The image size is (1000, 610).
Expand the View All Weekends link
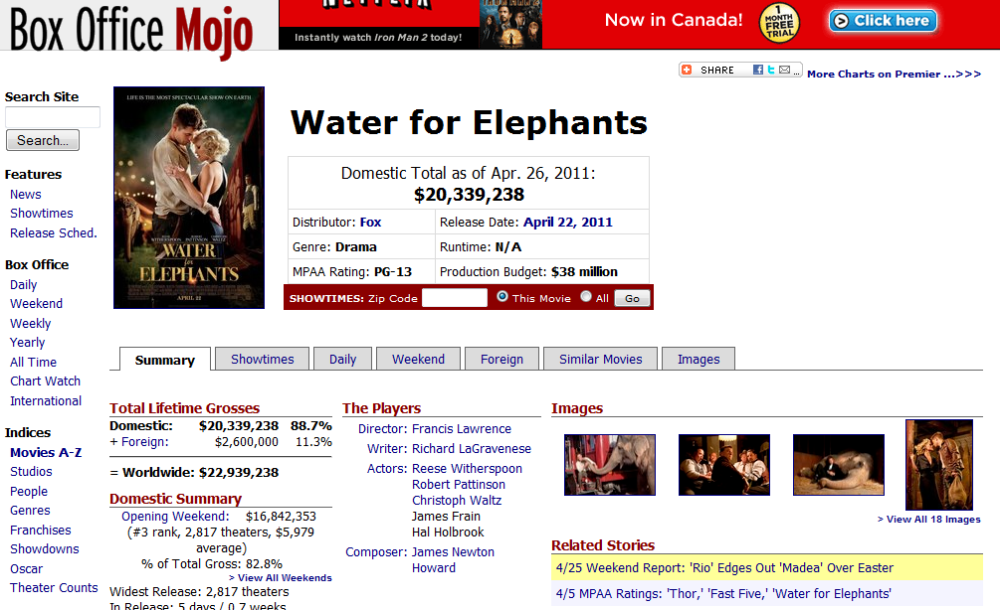280,578
